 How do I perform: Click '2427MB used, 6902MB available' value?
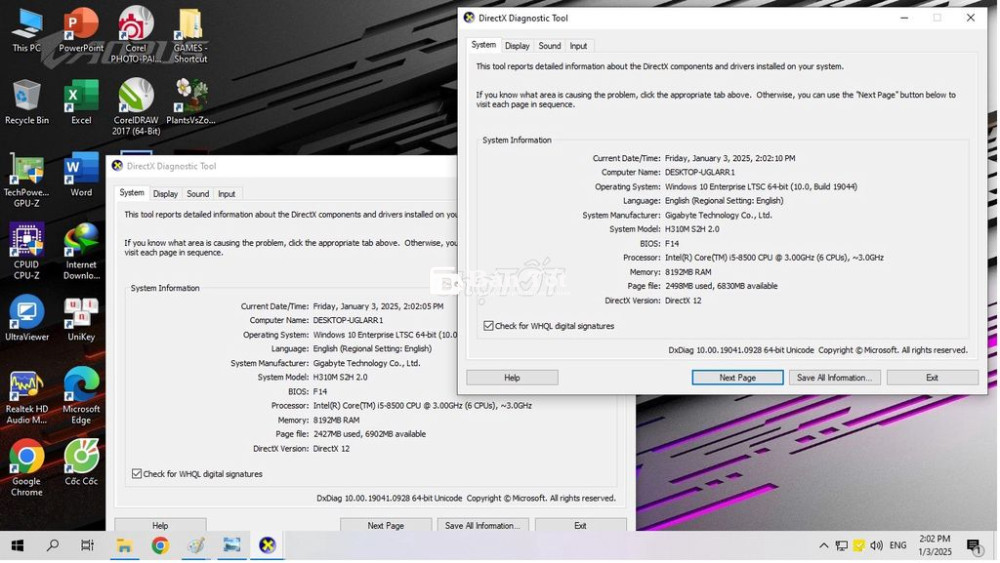tap(369, 434)
